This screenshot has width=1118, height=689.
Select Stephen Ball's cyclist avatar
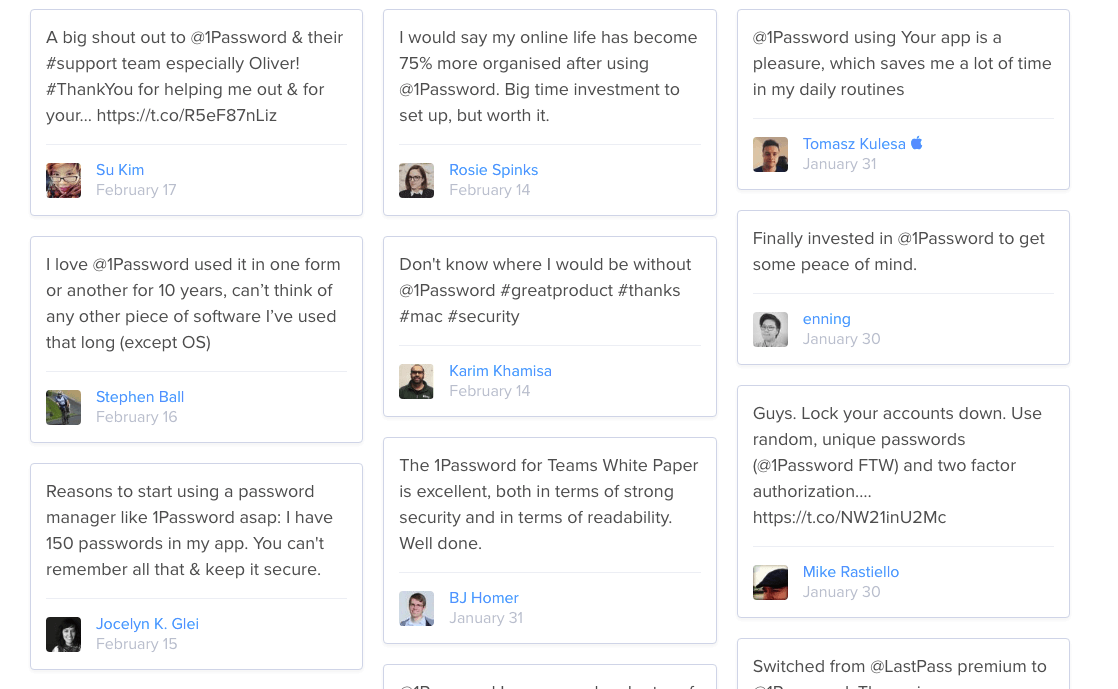(x=63, y=407)
